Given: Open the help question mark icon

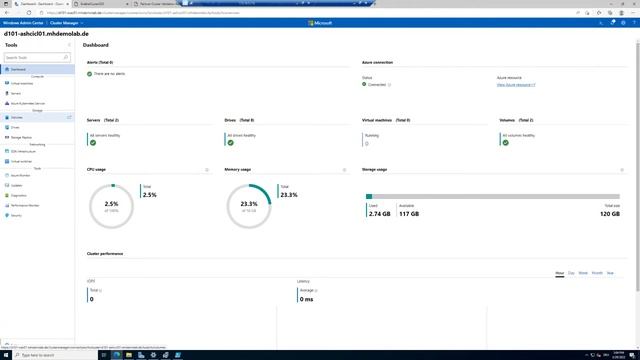Looking at the screenshot, I should pyautogui.click(x=634, y=23).
